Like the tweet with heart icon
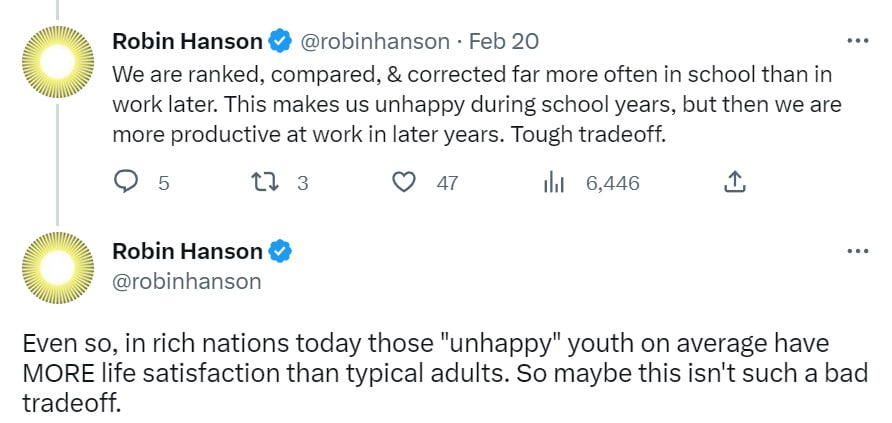 (404, 183)
